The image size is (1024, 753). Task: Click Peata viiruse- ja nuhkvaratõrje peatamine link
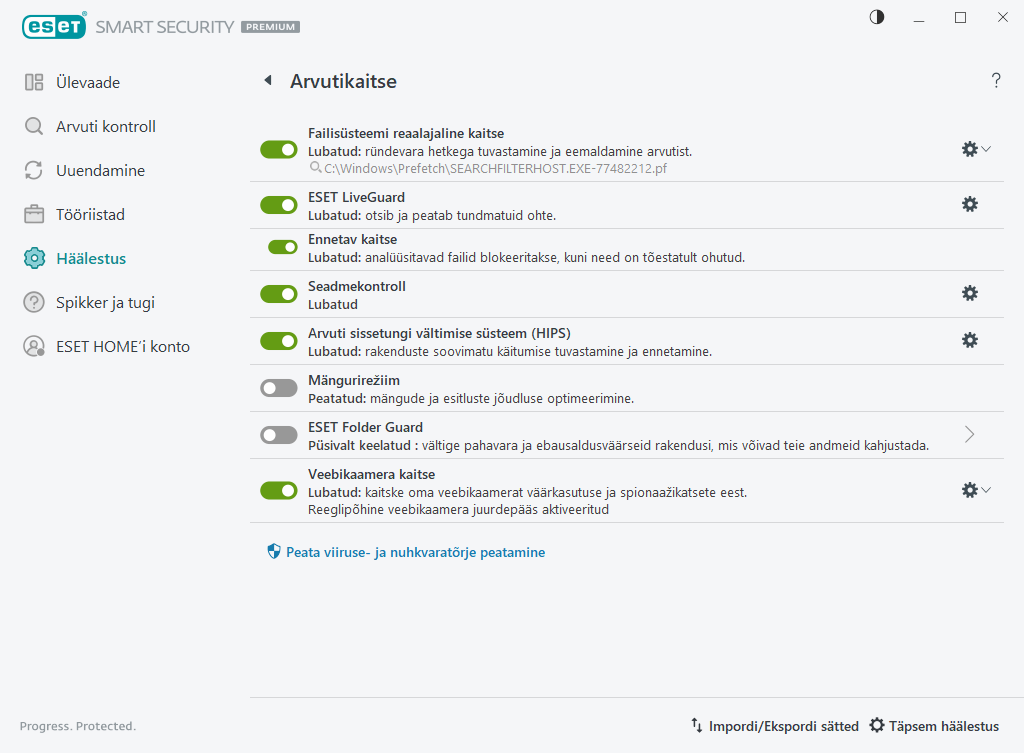415,552
